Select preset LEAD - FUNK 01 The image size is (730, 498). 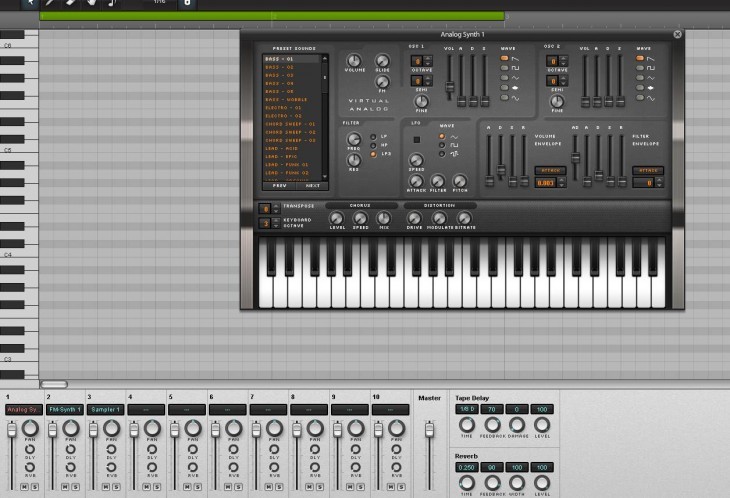(x=286, y=165)
